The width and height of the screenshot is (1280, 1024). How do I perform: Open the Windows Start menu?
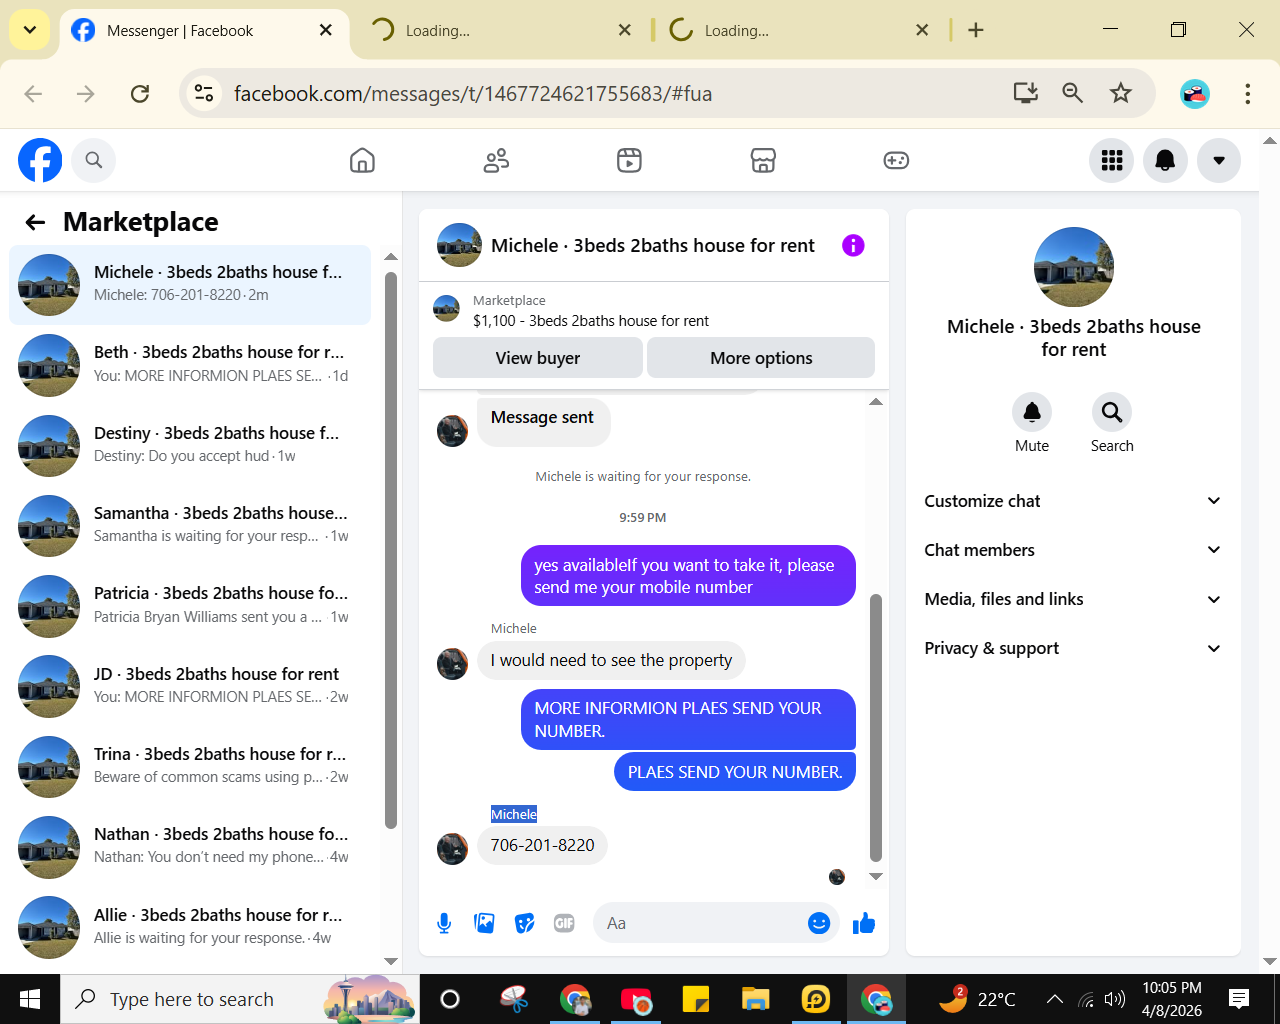pos(30,999)
